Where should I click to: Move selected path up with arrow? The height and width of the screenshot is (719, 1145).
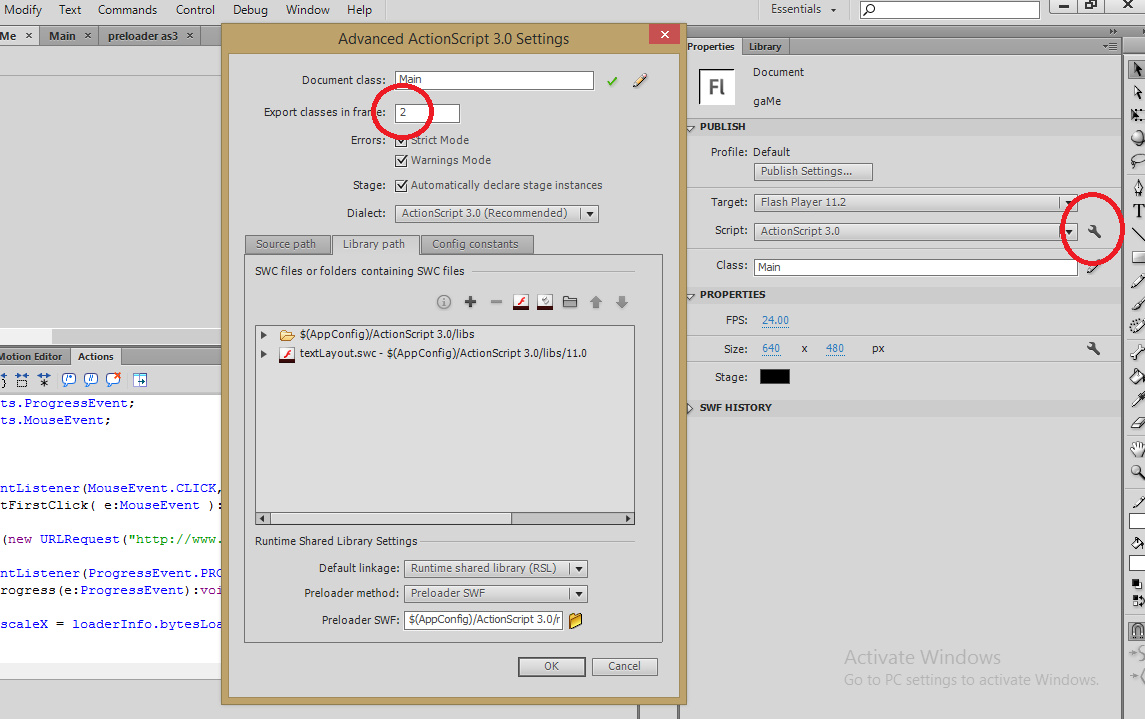tap(596, 302)
